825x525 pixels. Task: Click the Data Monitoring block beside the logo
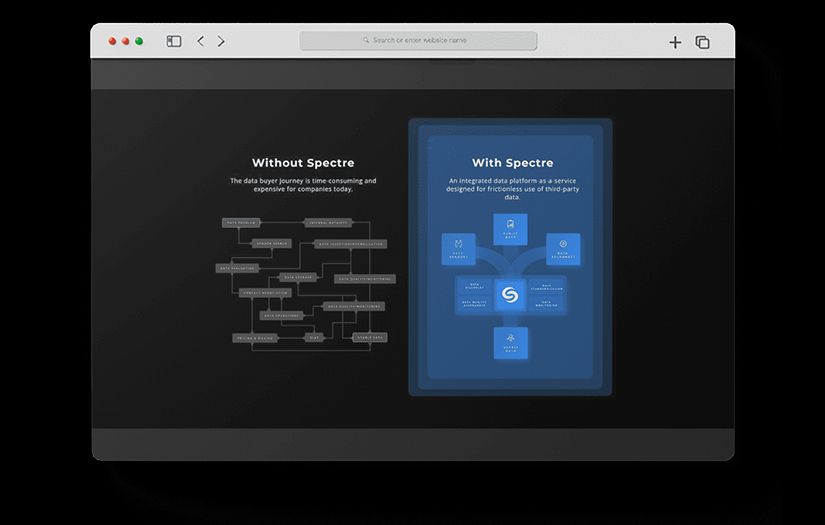tap(547, 304)
